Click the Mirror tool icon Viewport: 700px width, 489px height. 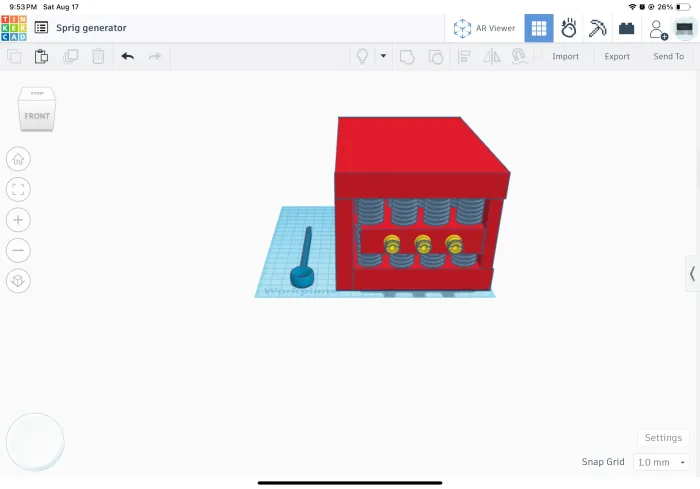492,57
